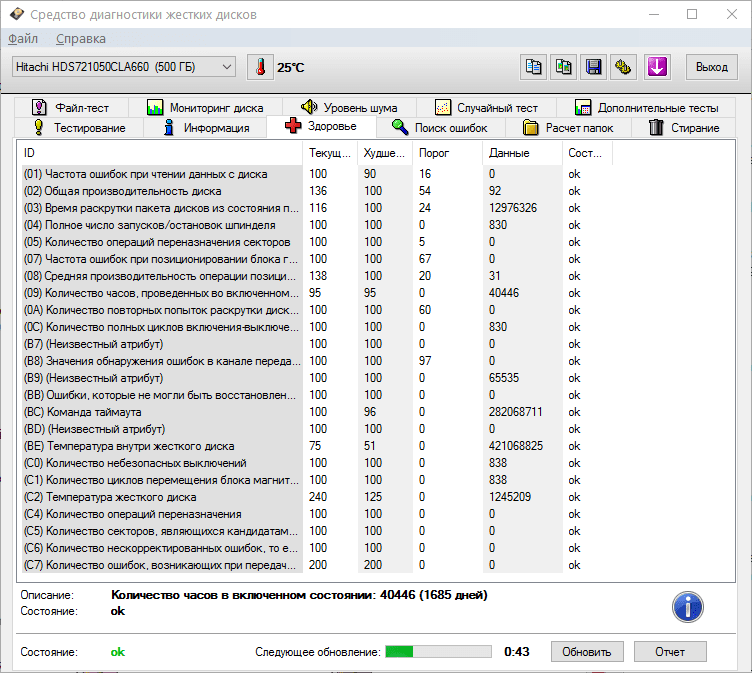Click the blue information icon
This screenshot has width=752, height=673.
[x=687, y=606]
